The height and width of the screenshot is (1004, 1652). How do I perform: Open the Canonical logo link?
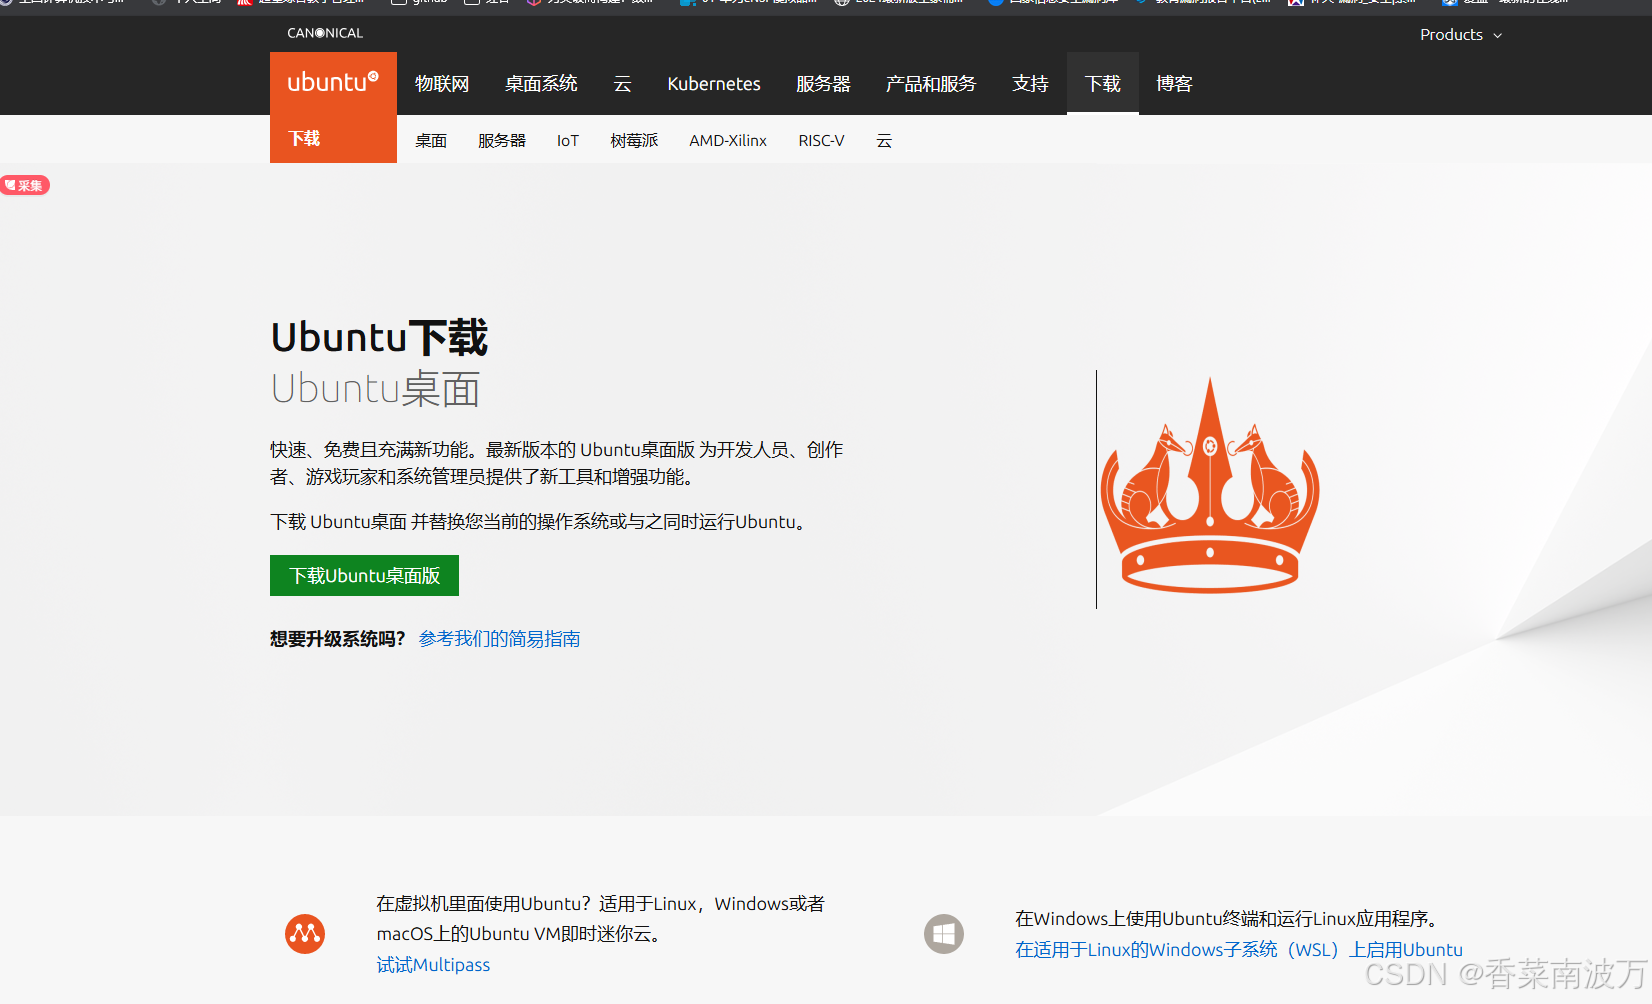coord(325,33)
